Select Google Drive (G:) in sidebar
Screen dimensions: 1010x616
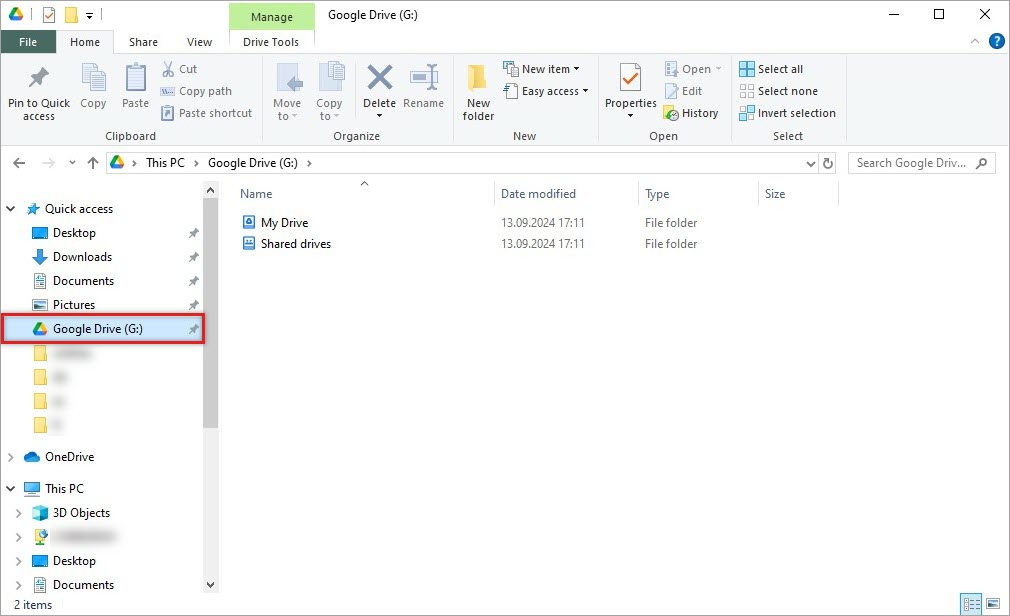(103, 329)
